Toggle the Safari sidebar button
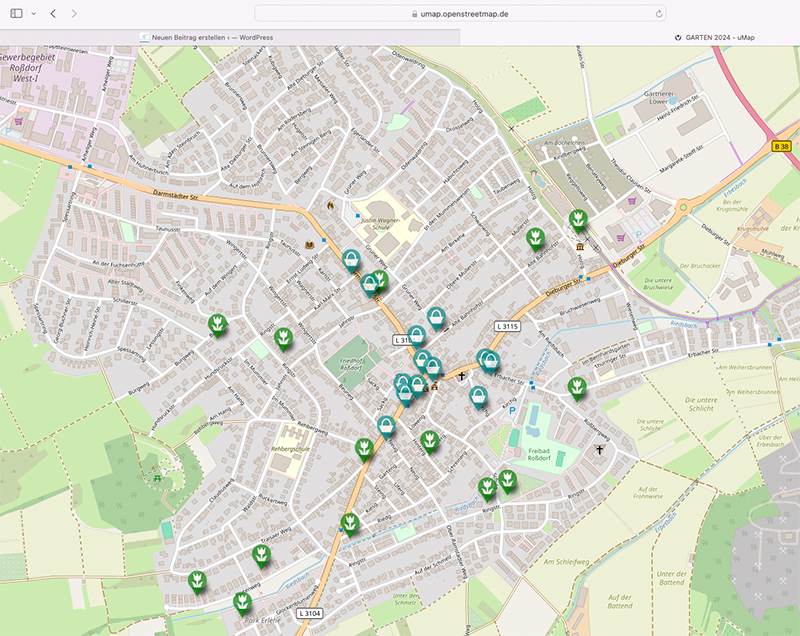 tap(16, 13)
